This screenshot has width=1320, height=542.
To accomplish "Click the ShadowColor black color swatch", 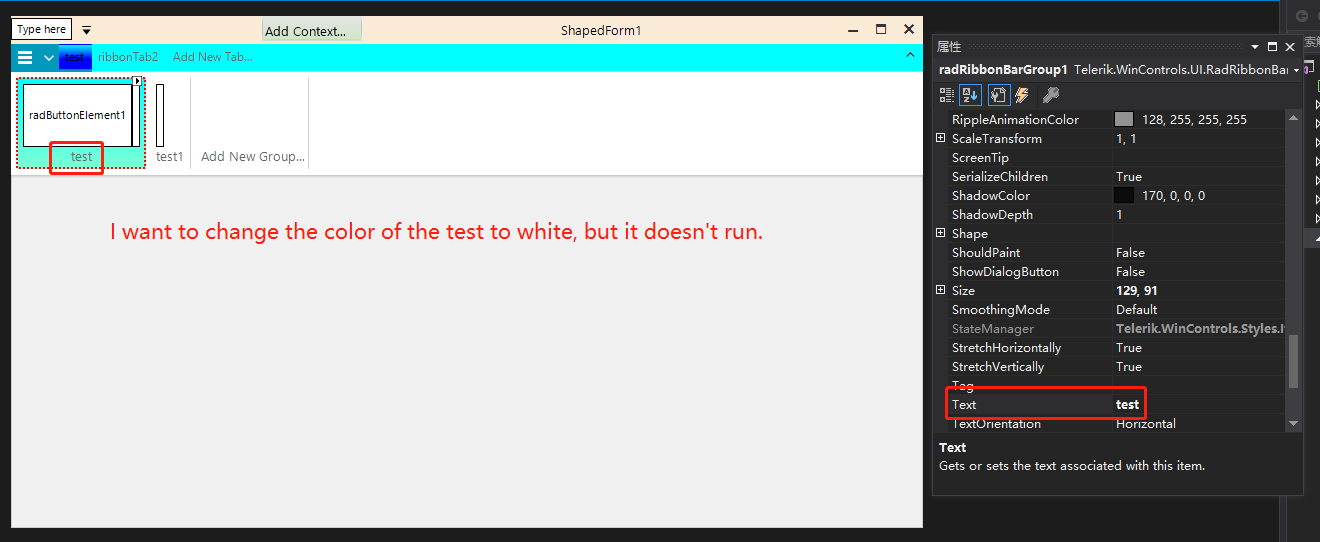I will pyautogui.click(x=1124, y=196).
